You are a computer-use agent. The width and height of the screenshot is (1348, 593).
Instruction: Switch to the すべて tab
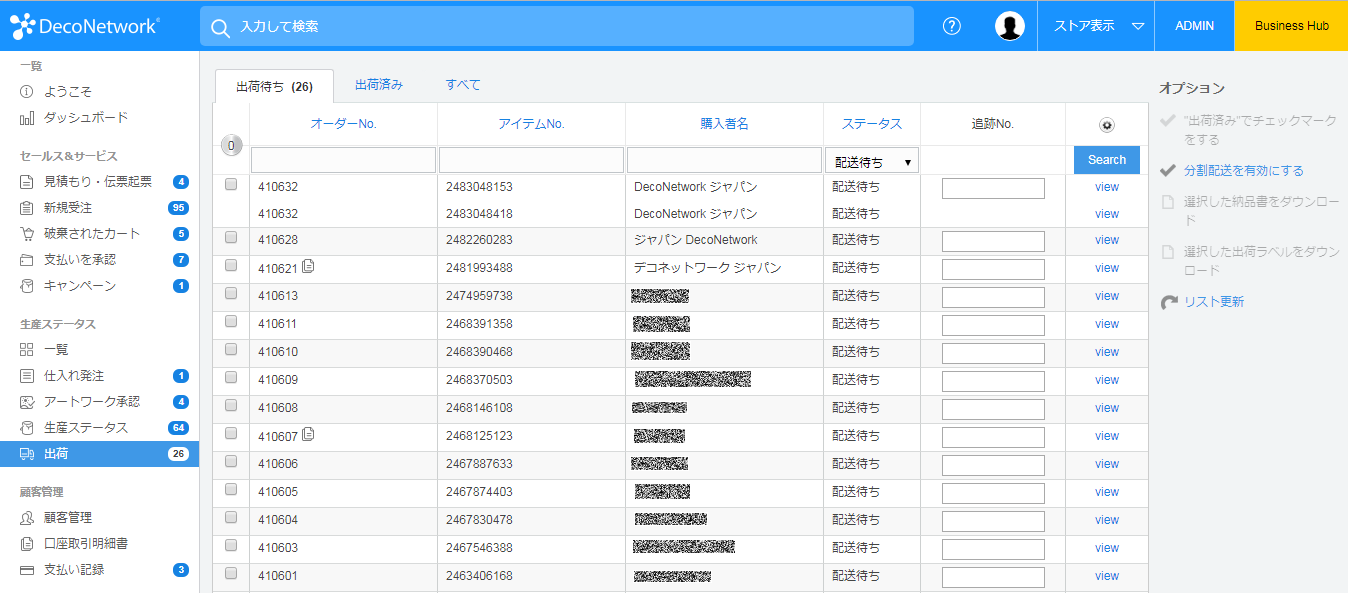click(463, 85)
